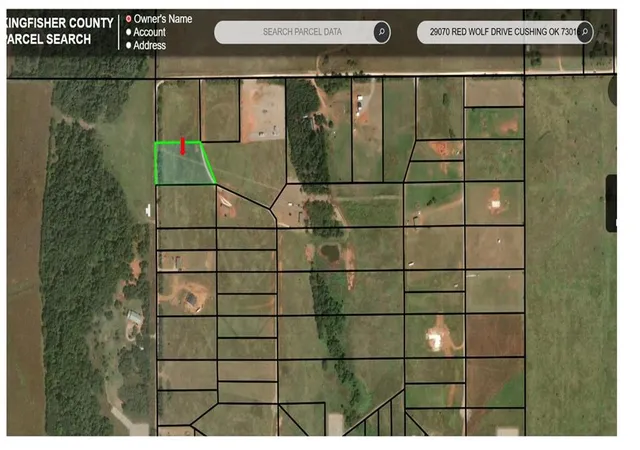Select the Account radio option
The width and height of the screenshot is (640, 450).
click(x=129, y=32)
